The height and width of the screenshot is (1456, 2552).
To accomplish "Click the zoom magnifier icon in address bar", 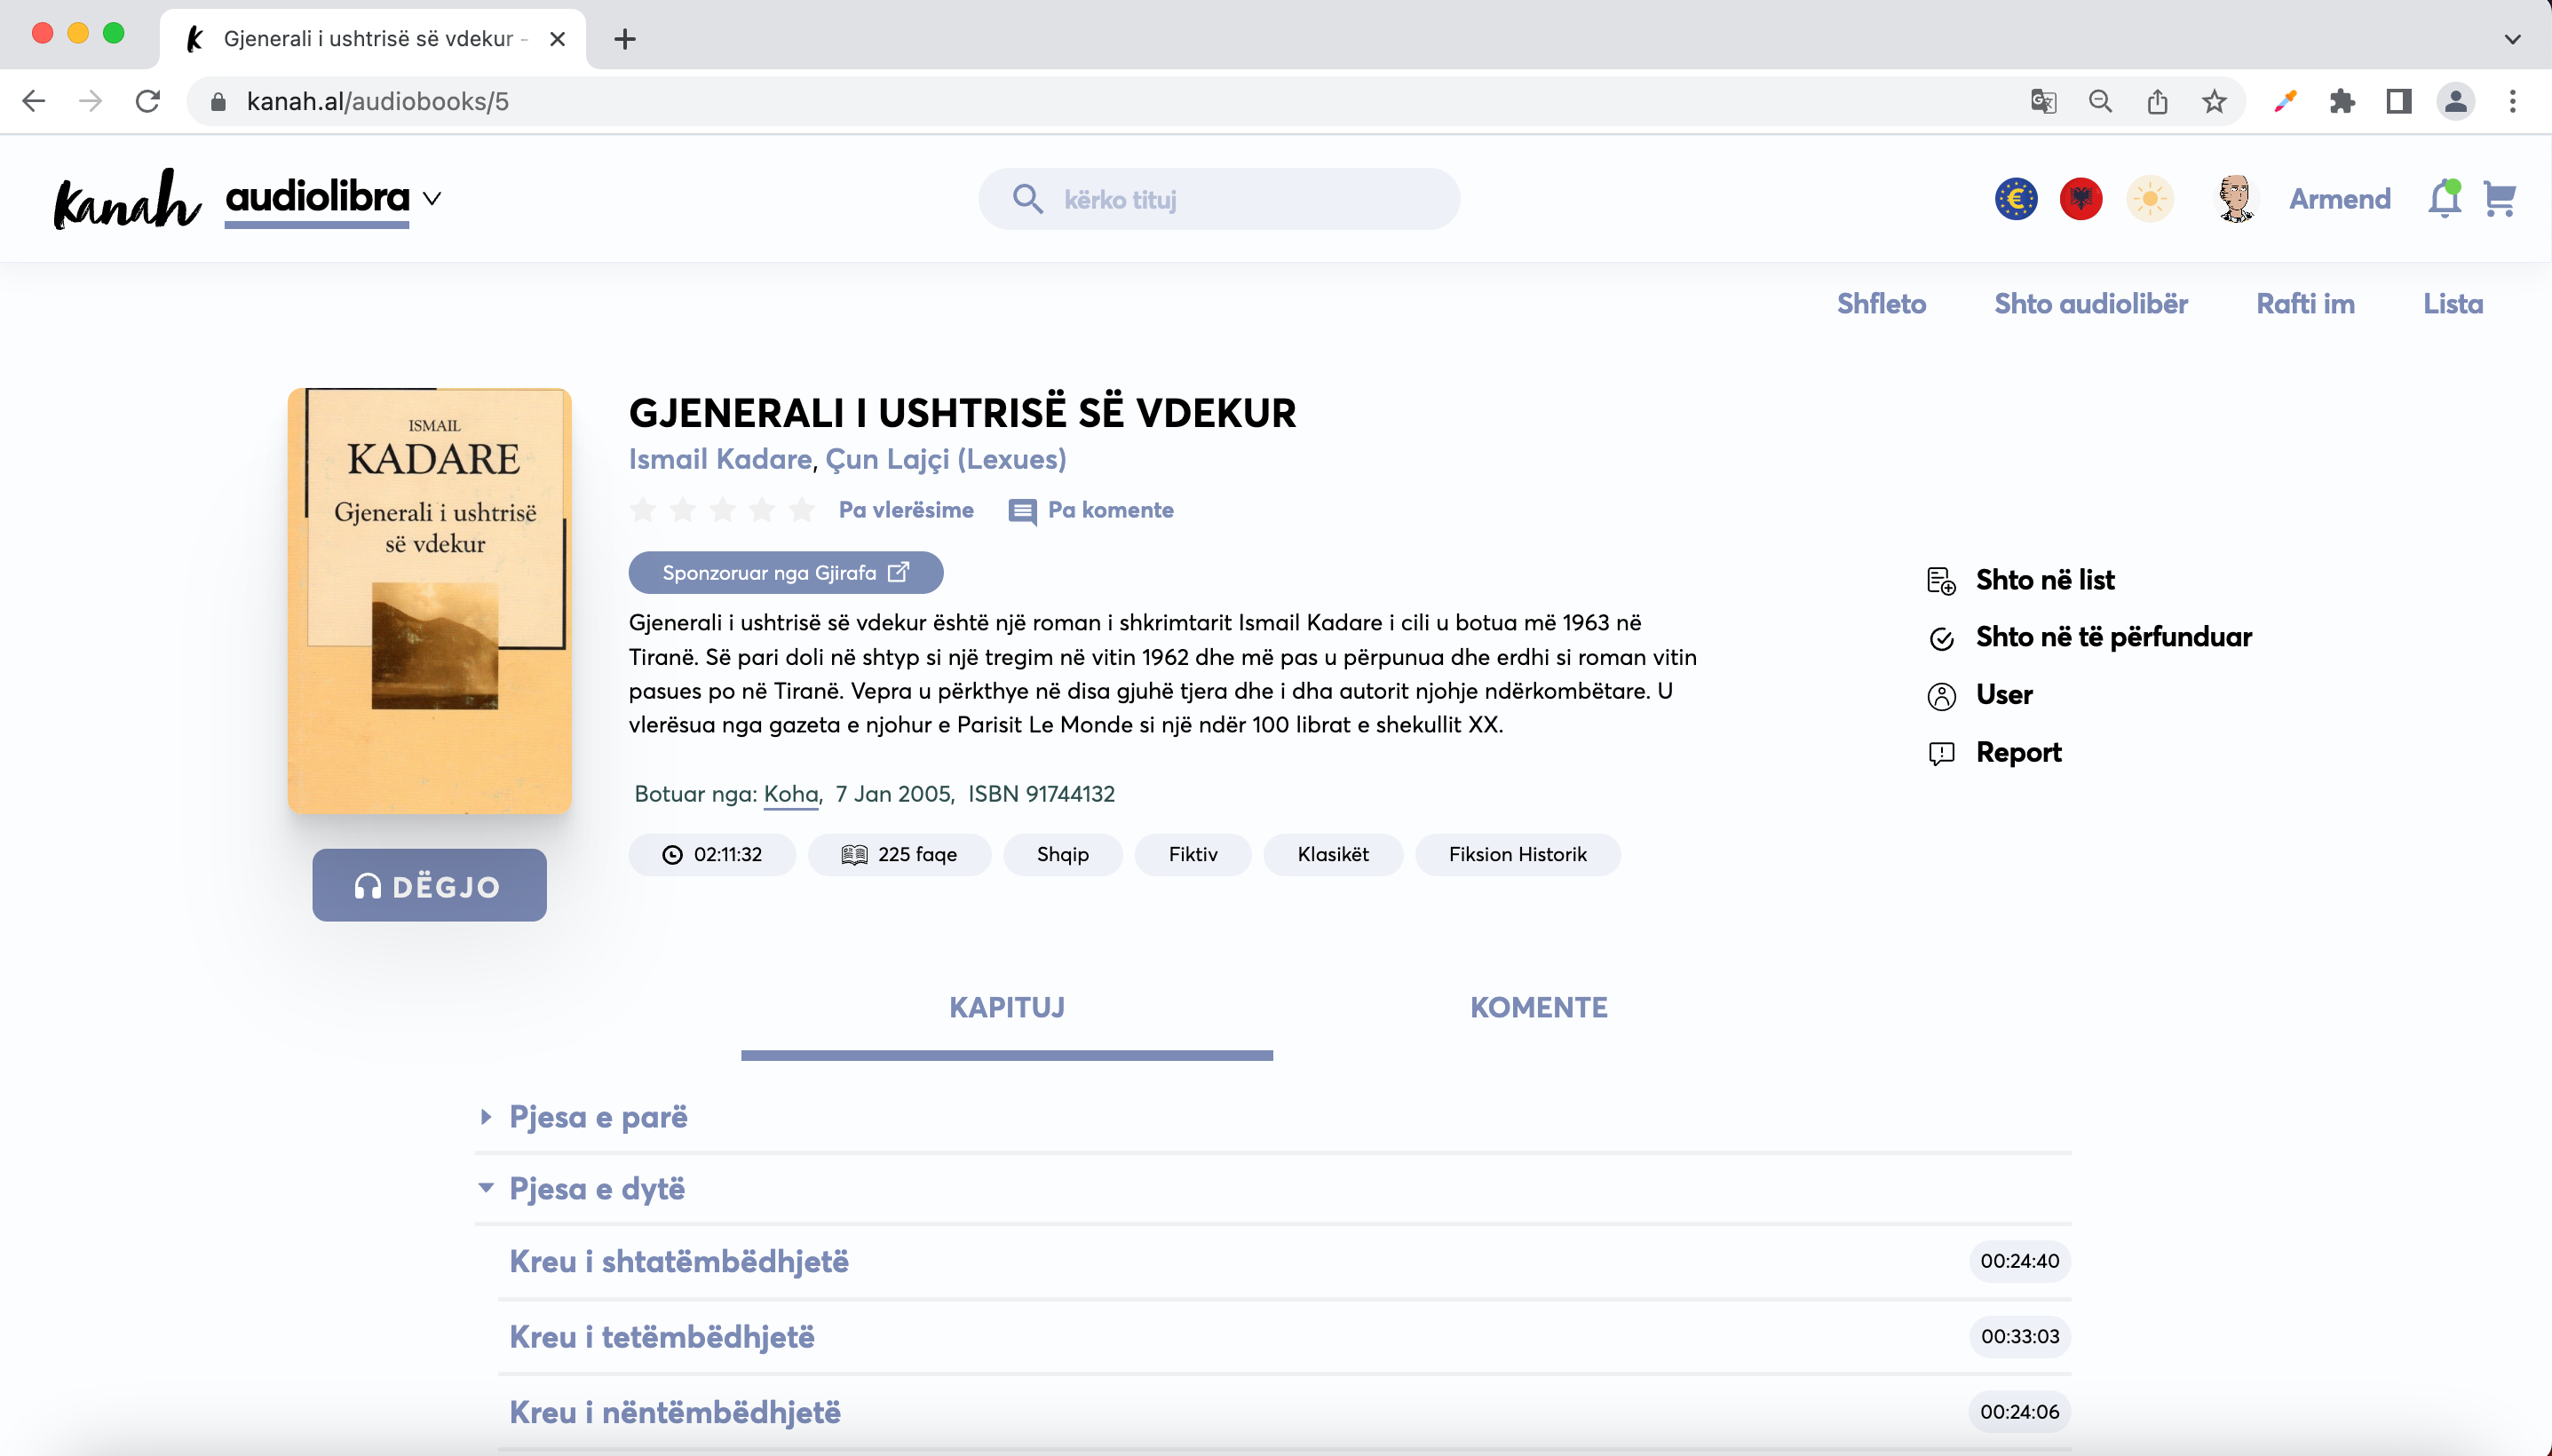I will pos(2100,101).
